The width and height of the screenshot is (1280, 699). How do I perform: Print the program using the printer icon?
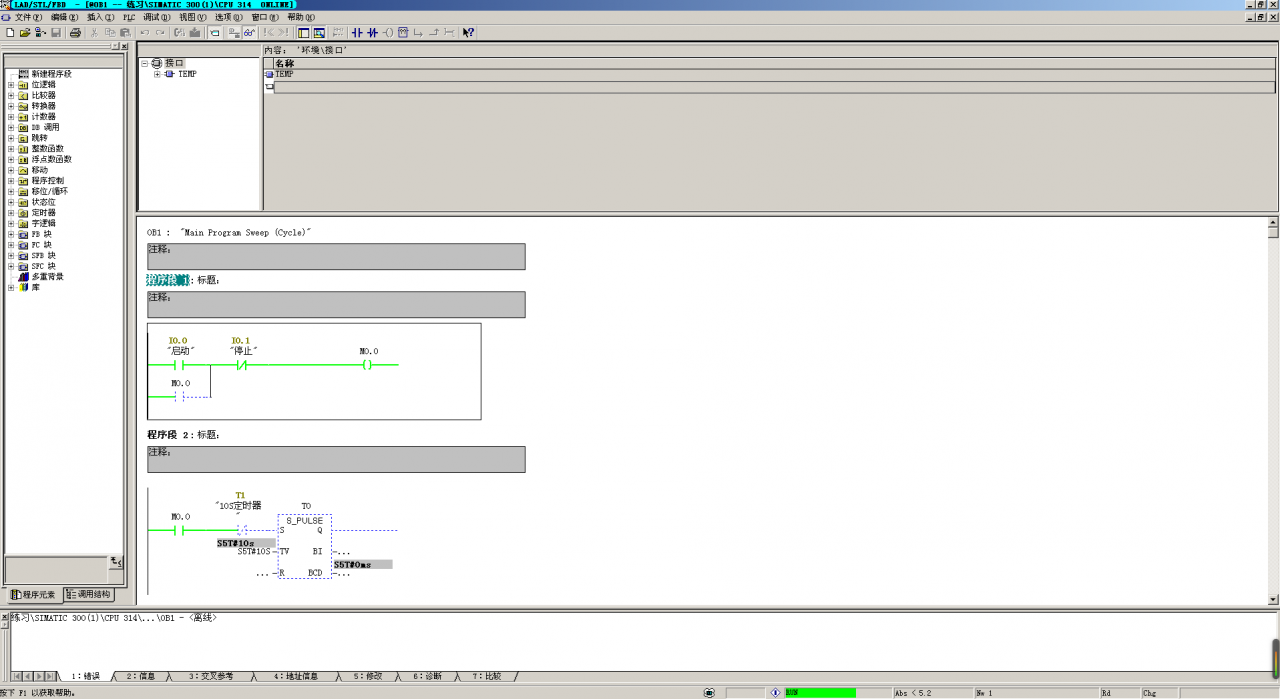(x=75, y=33)
